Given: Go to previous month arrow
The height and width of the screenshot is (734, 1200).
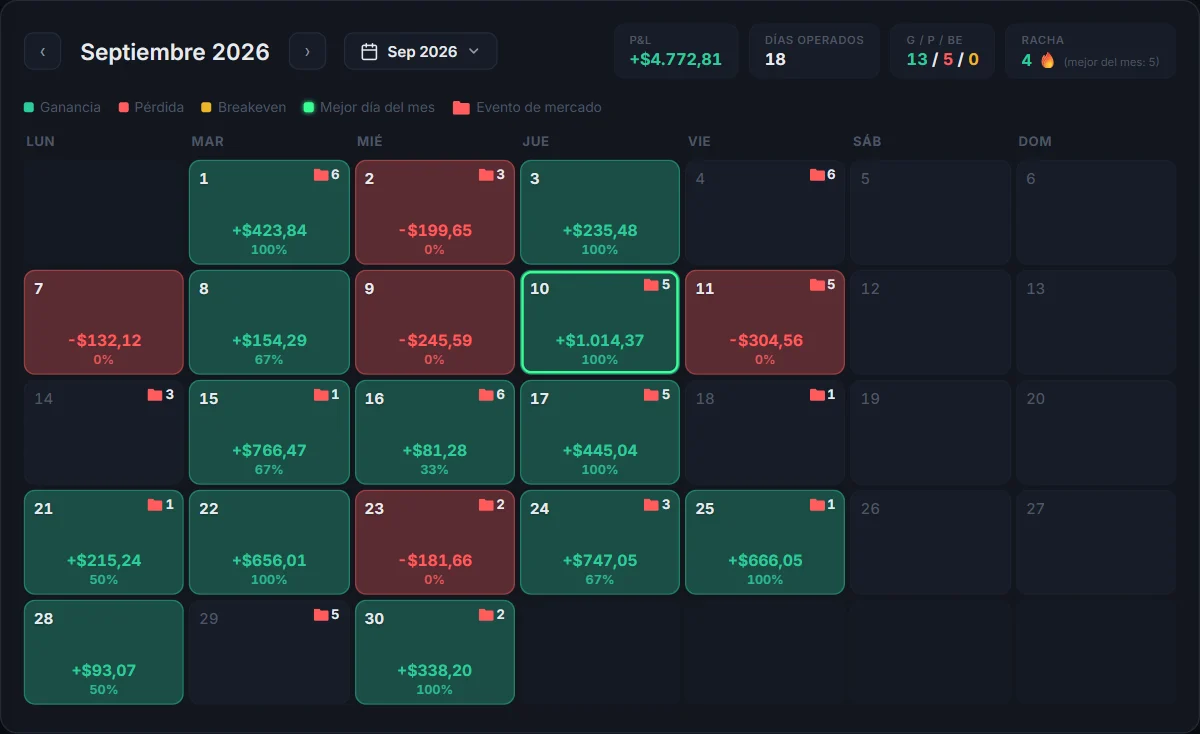Looking at the screenshot, I should 42,51.
